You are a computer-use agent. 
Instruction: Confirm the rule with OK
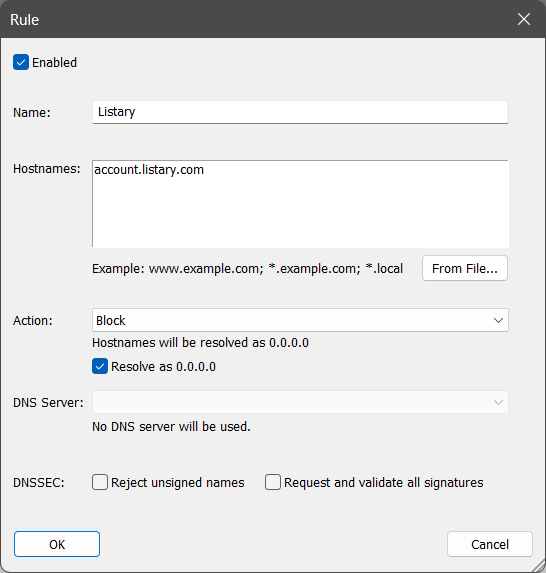click(x=57, y=544)
